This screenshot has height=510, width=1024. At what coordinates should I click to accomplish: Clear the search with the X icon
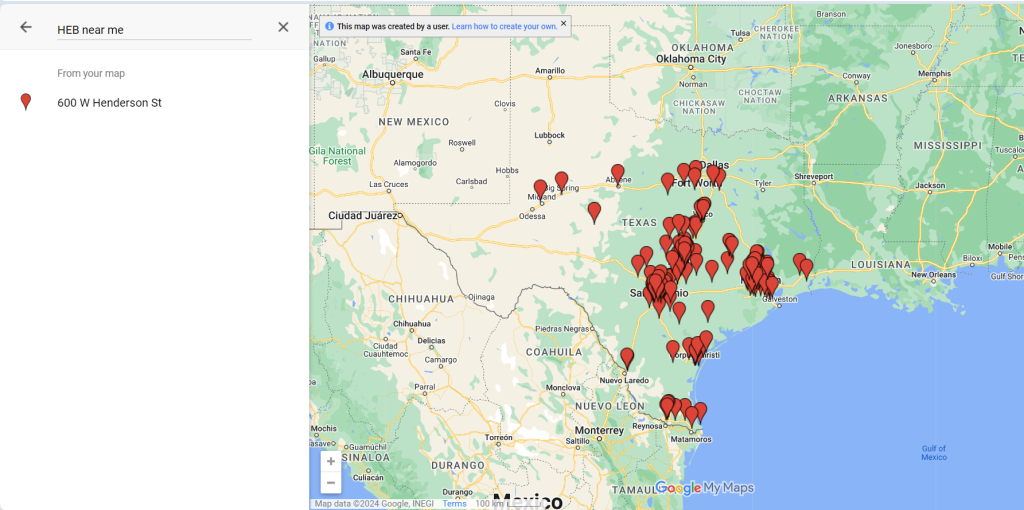point(283,28)
